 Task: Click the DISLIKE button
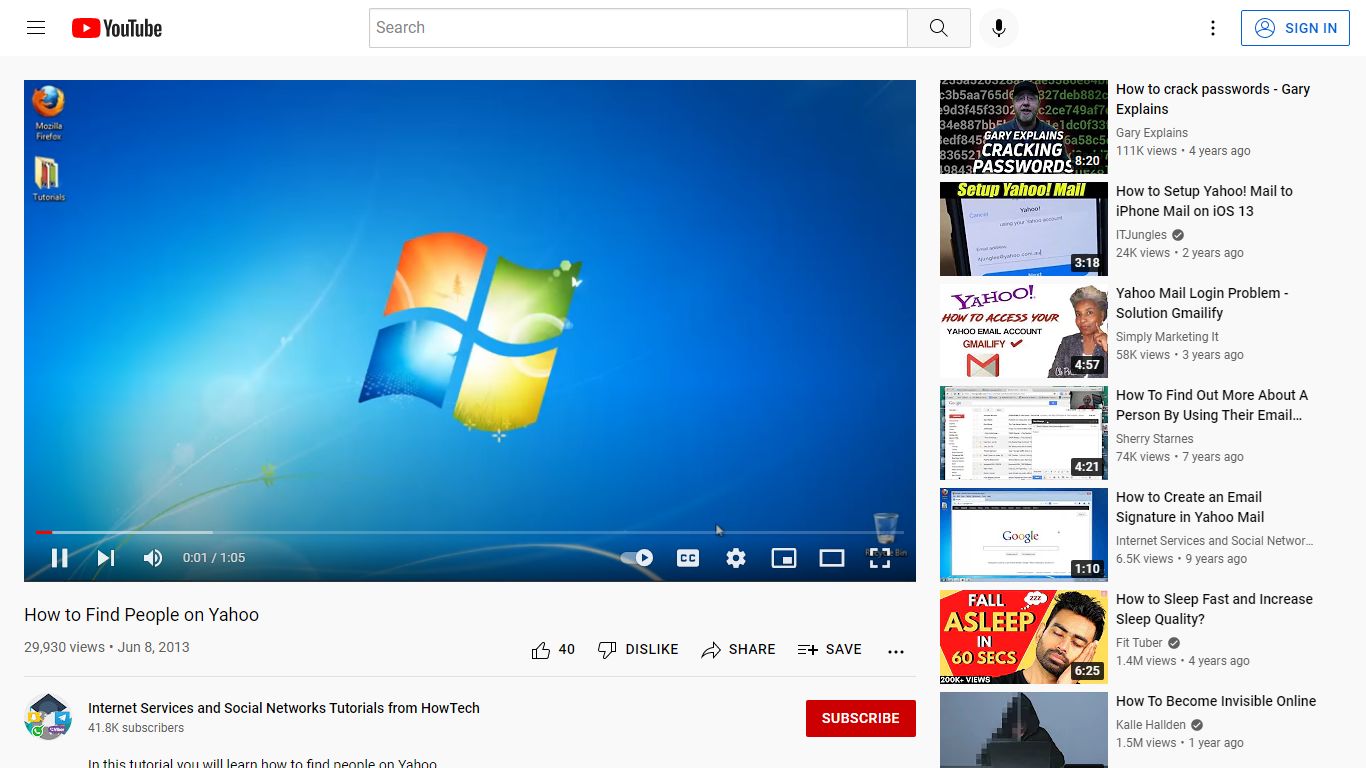tap(638, 650)
